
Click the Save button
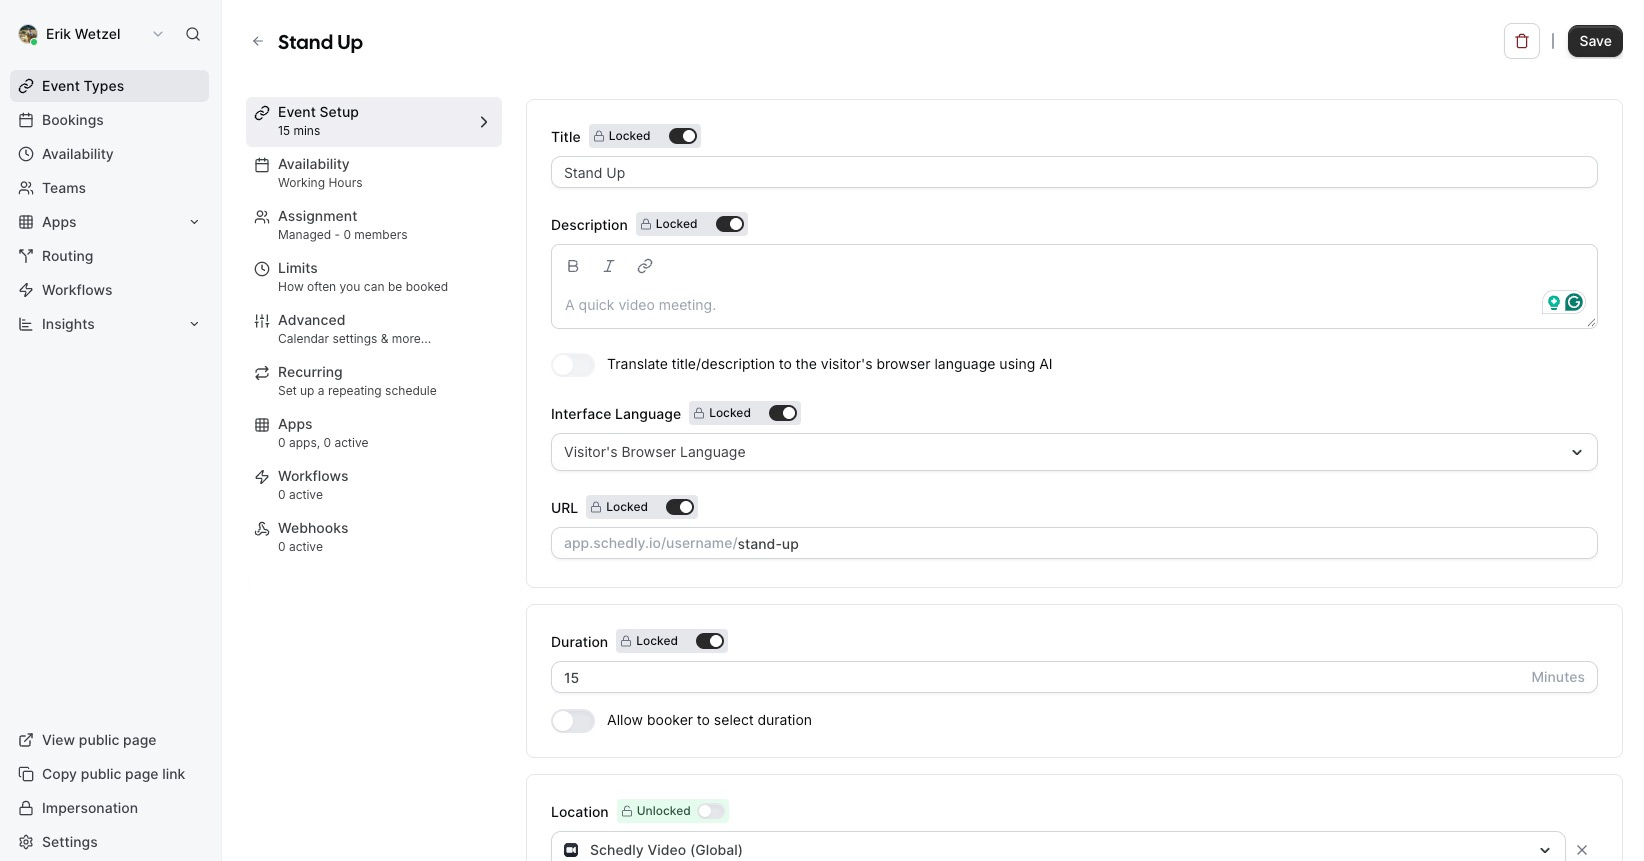click(1595, 41)
